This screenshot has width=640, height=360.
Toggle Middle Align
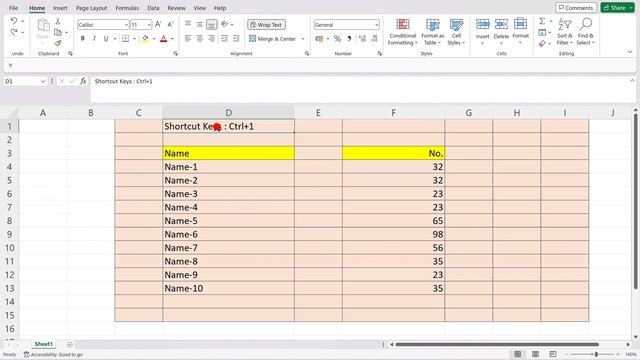200,24
